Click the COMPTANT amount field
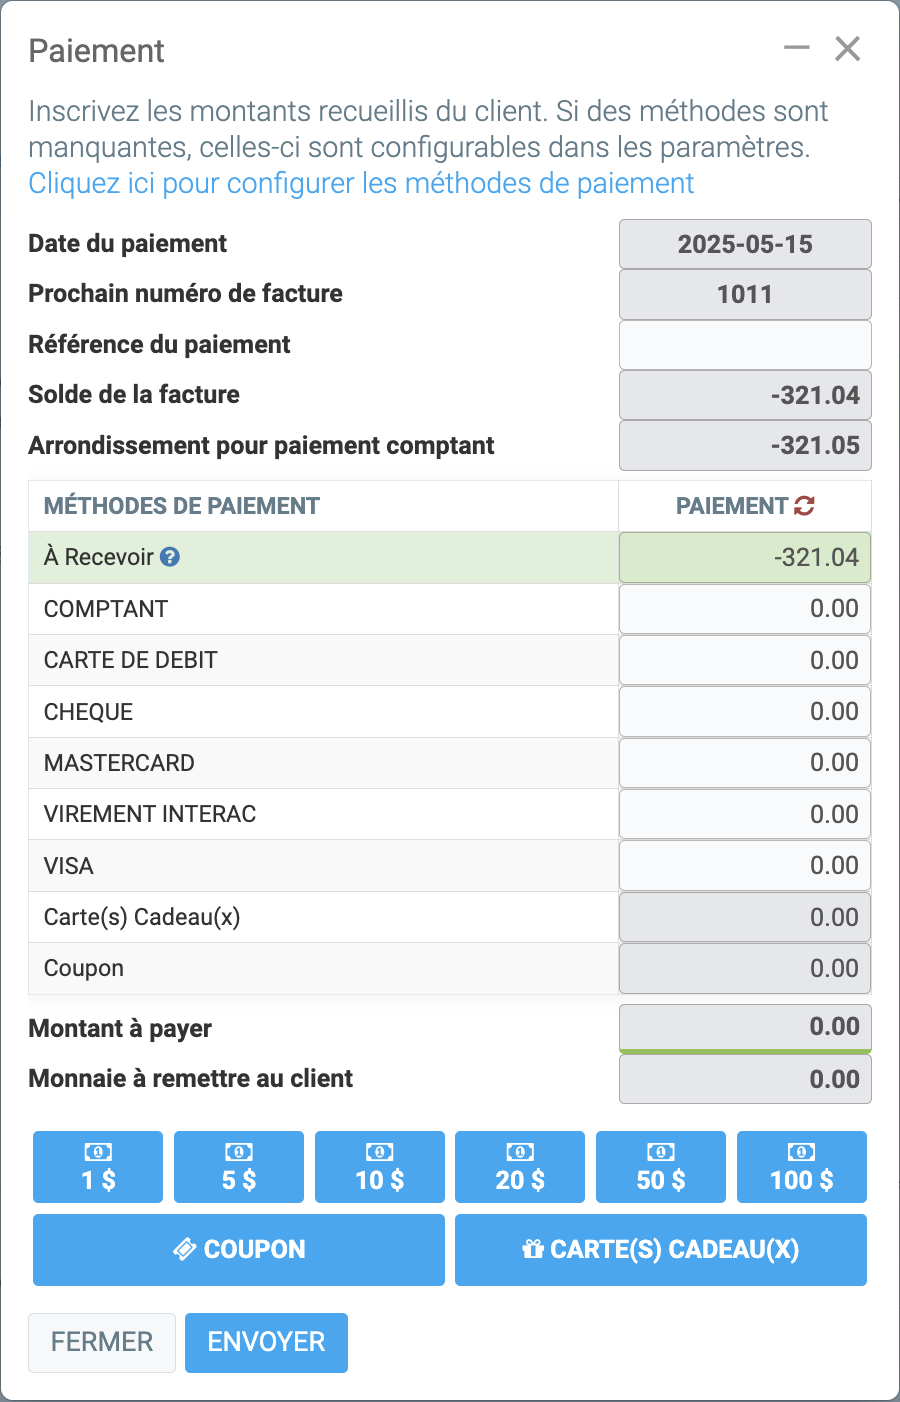Viewport: 900px width, 1402px height. 745,609
